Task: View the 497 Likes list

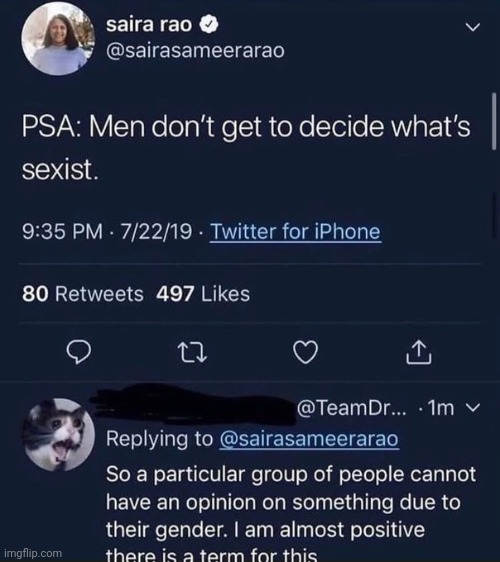Action: (x=203, y=294)
